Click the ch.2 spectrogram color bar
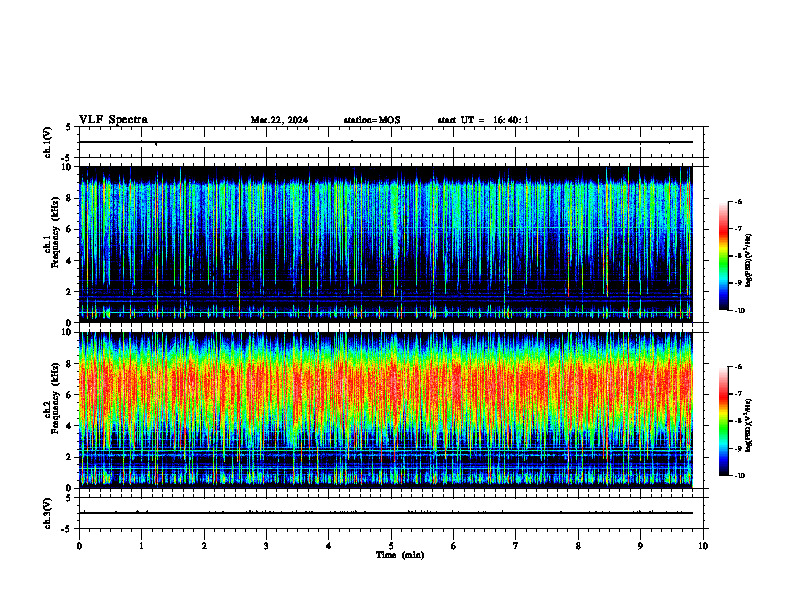 (724, 421)
